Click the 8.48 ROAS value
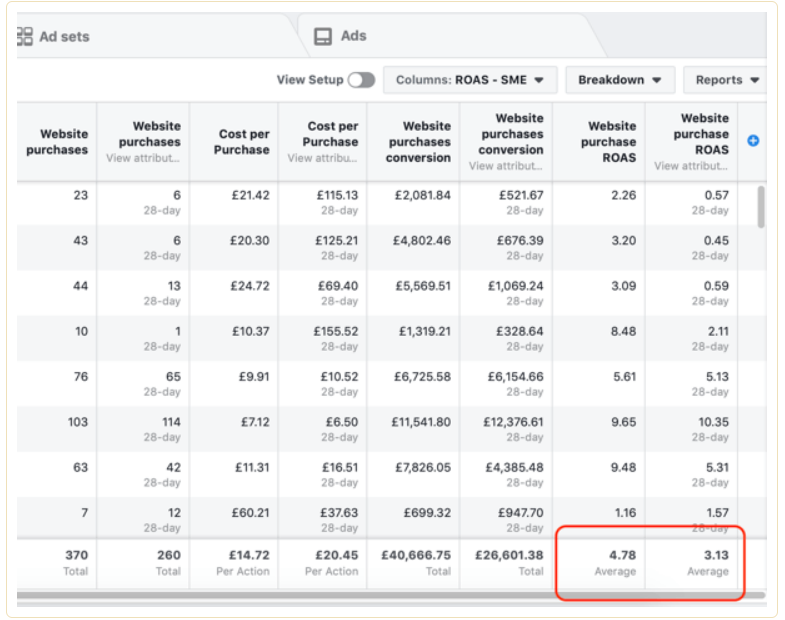This screenshot has height=620, width=785. click(x=624, y=332)
